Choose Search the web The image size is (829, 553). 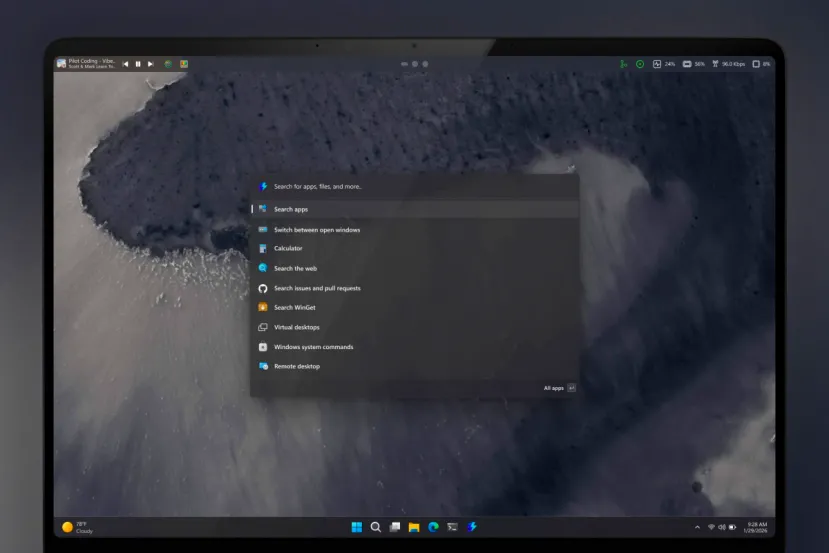click(414, 268)
